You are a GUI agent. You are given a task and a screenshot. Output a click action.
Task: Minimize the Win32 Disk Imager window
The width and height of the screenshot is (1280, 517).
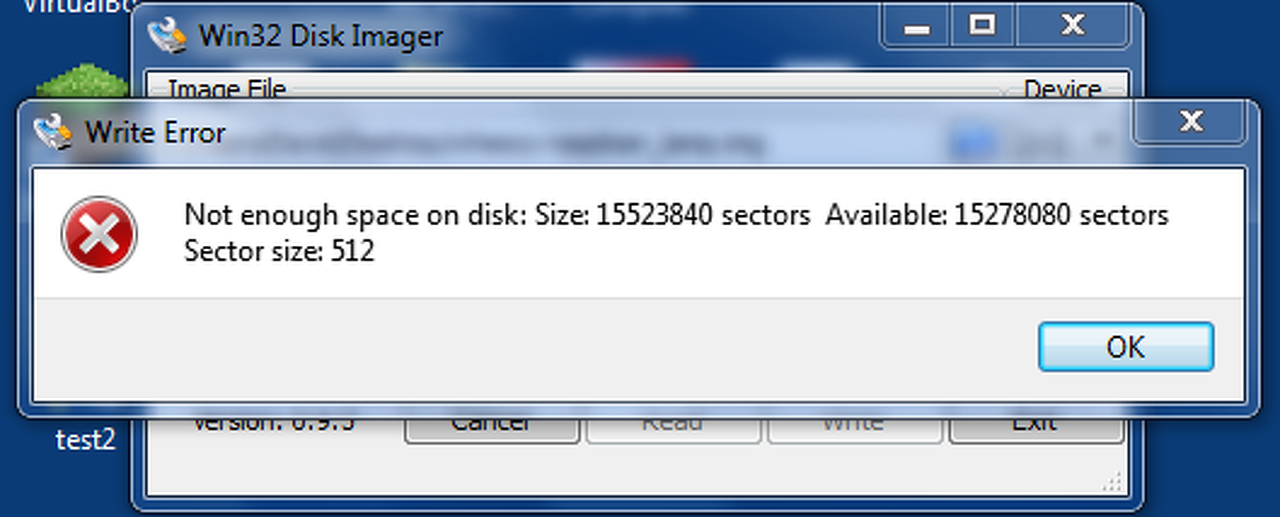point(915,28)
